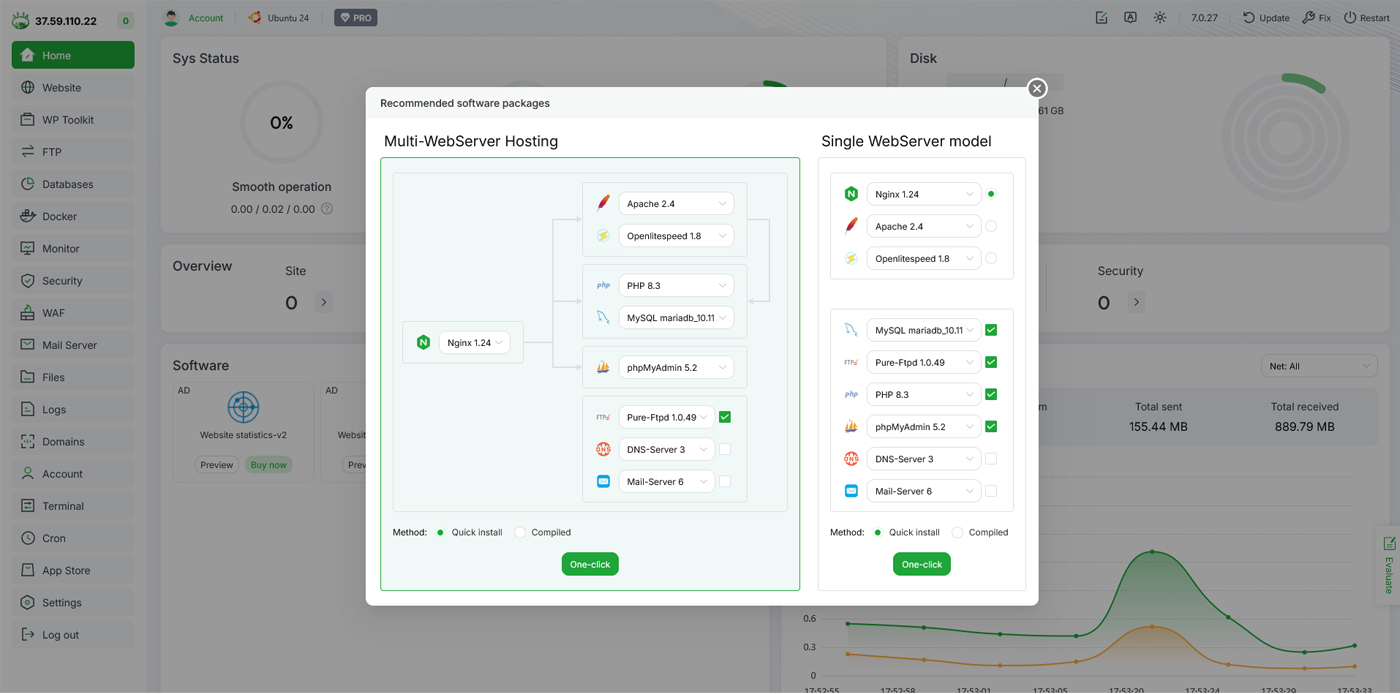
Task: Expand the Nginx 1.24 dropdown in Multi-WebServer diagram
Action: coord(475,343)
